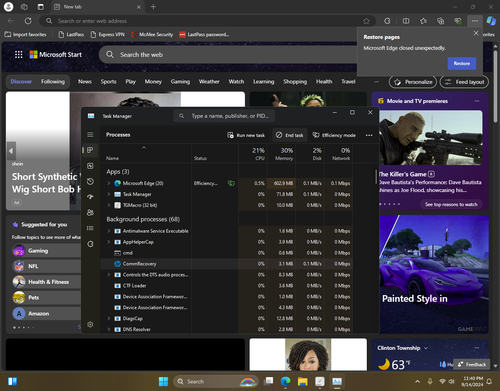This screenshot has height=391, width=500.
Task: Open Details icon in Task Manager sidebar
Action: [90, 228]
